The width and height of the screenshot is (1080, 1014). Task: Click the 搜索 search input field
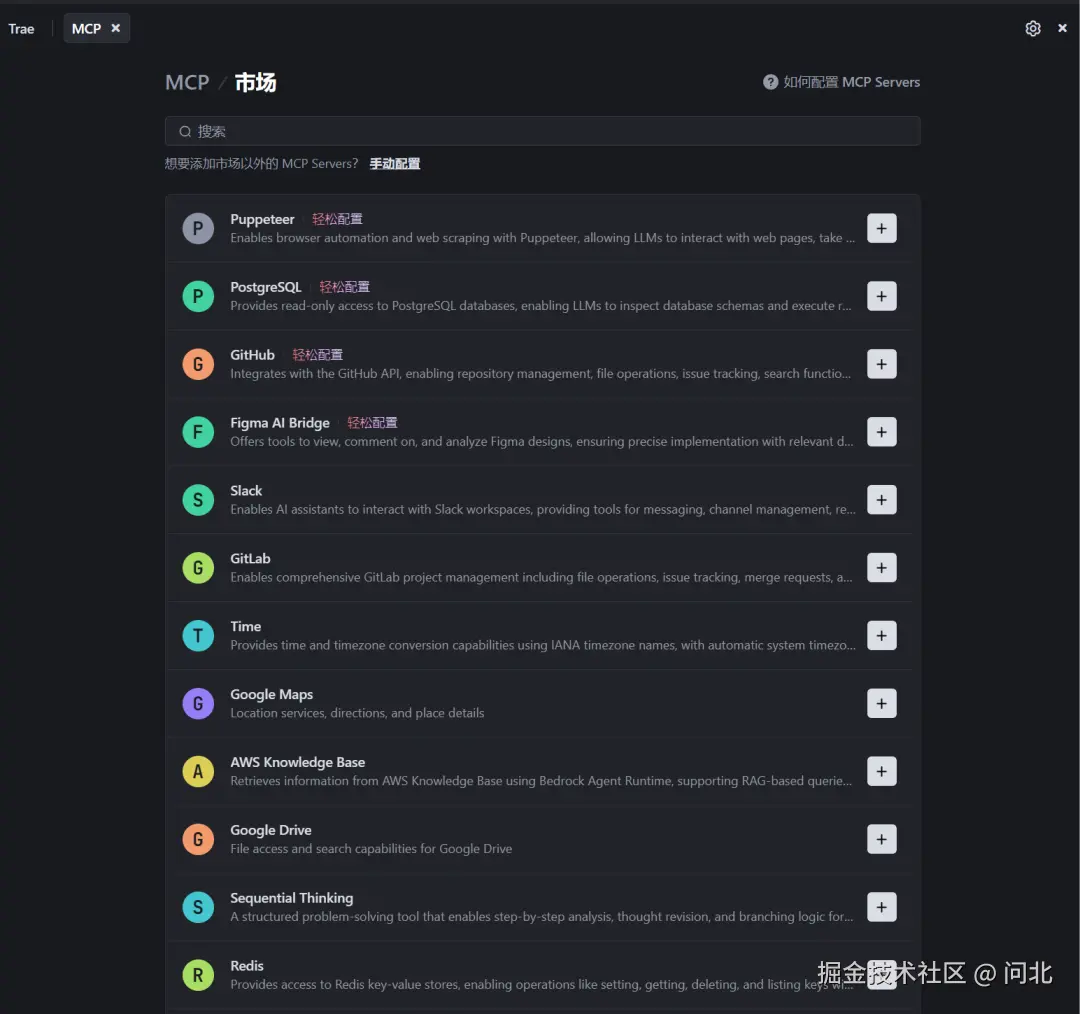tap(542, 131)
